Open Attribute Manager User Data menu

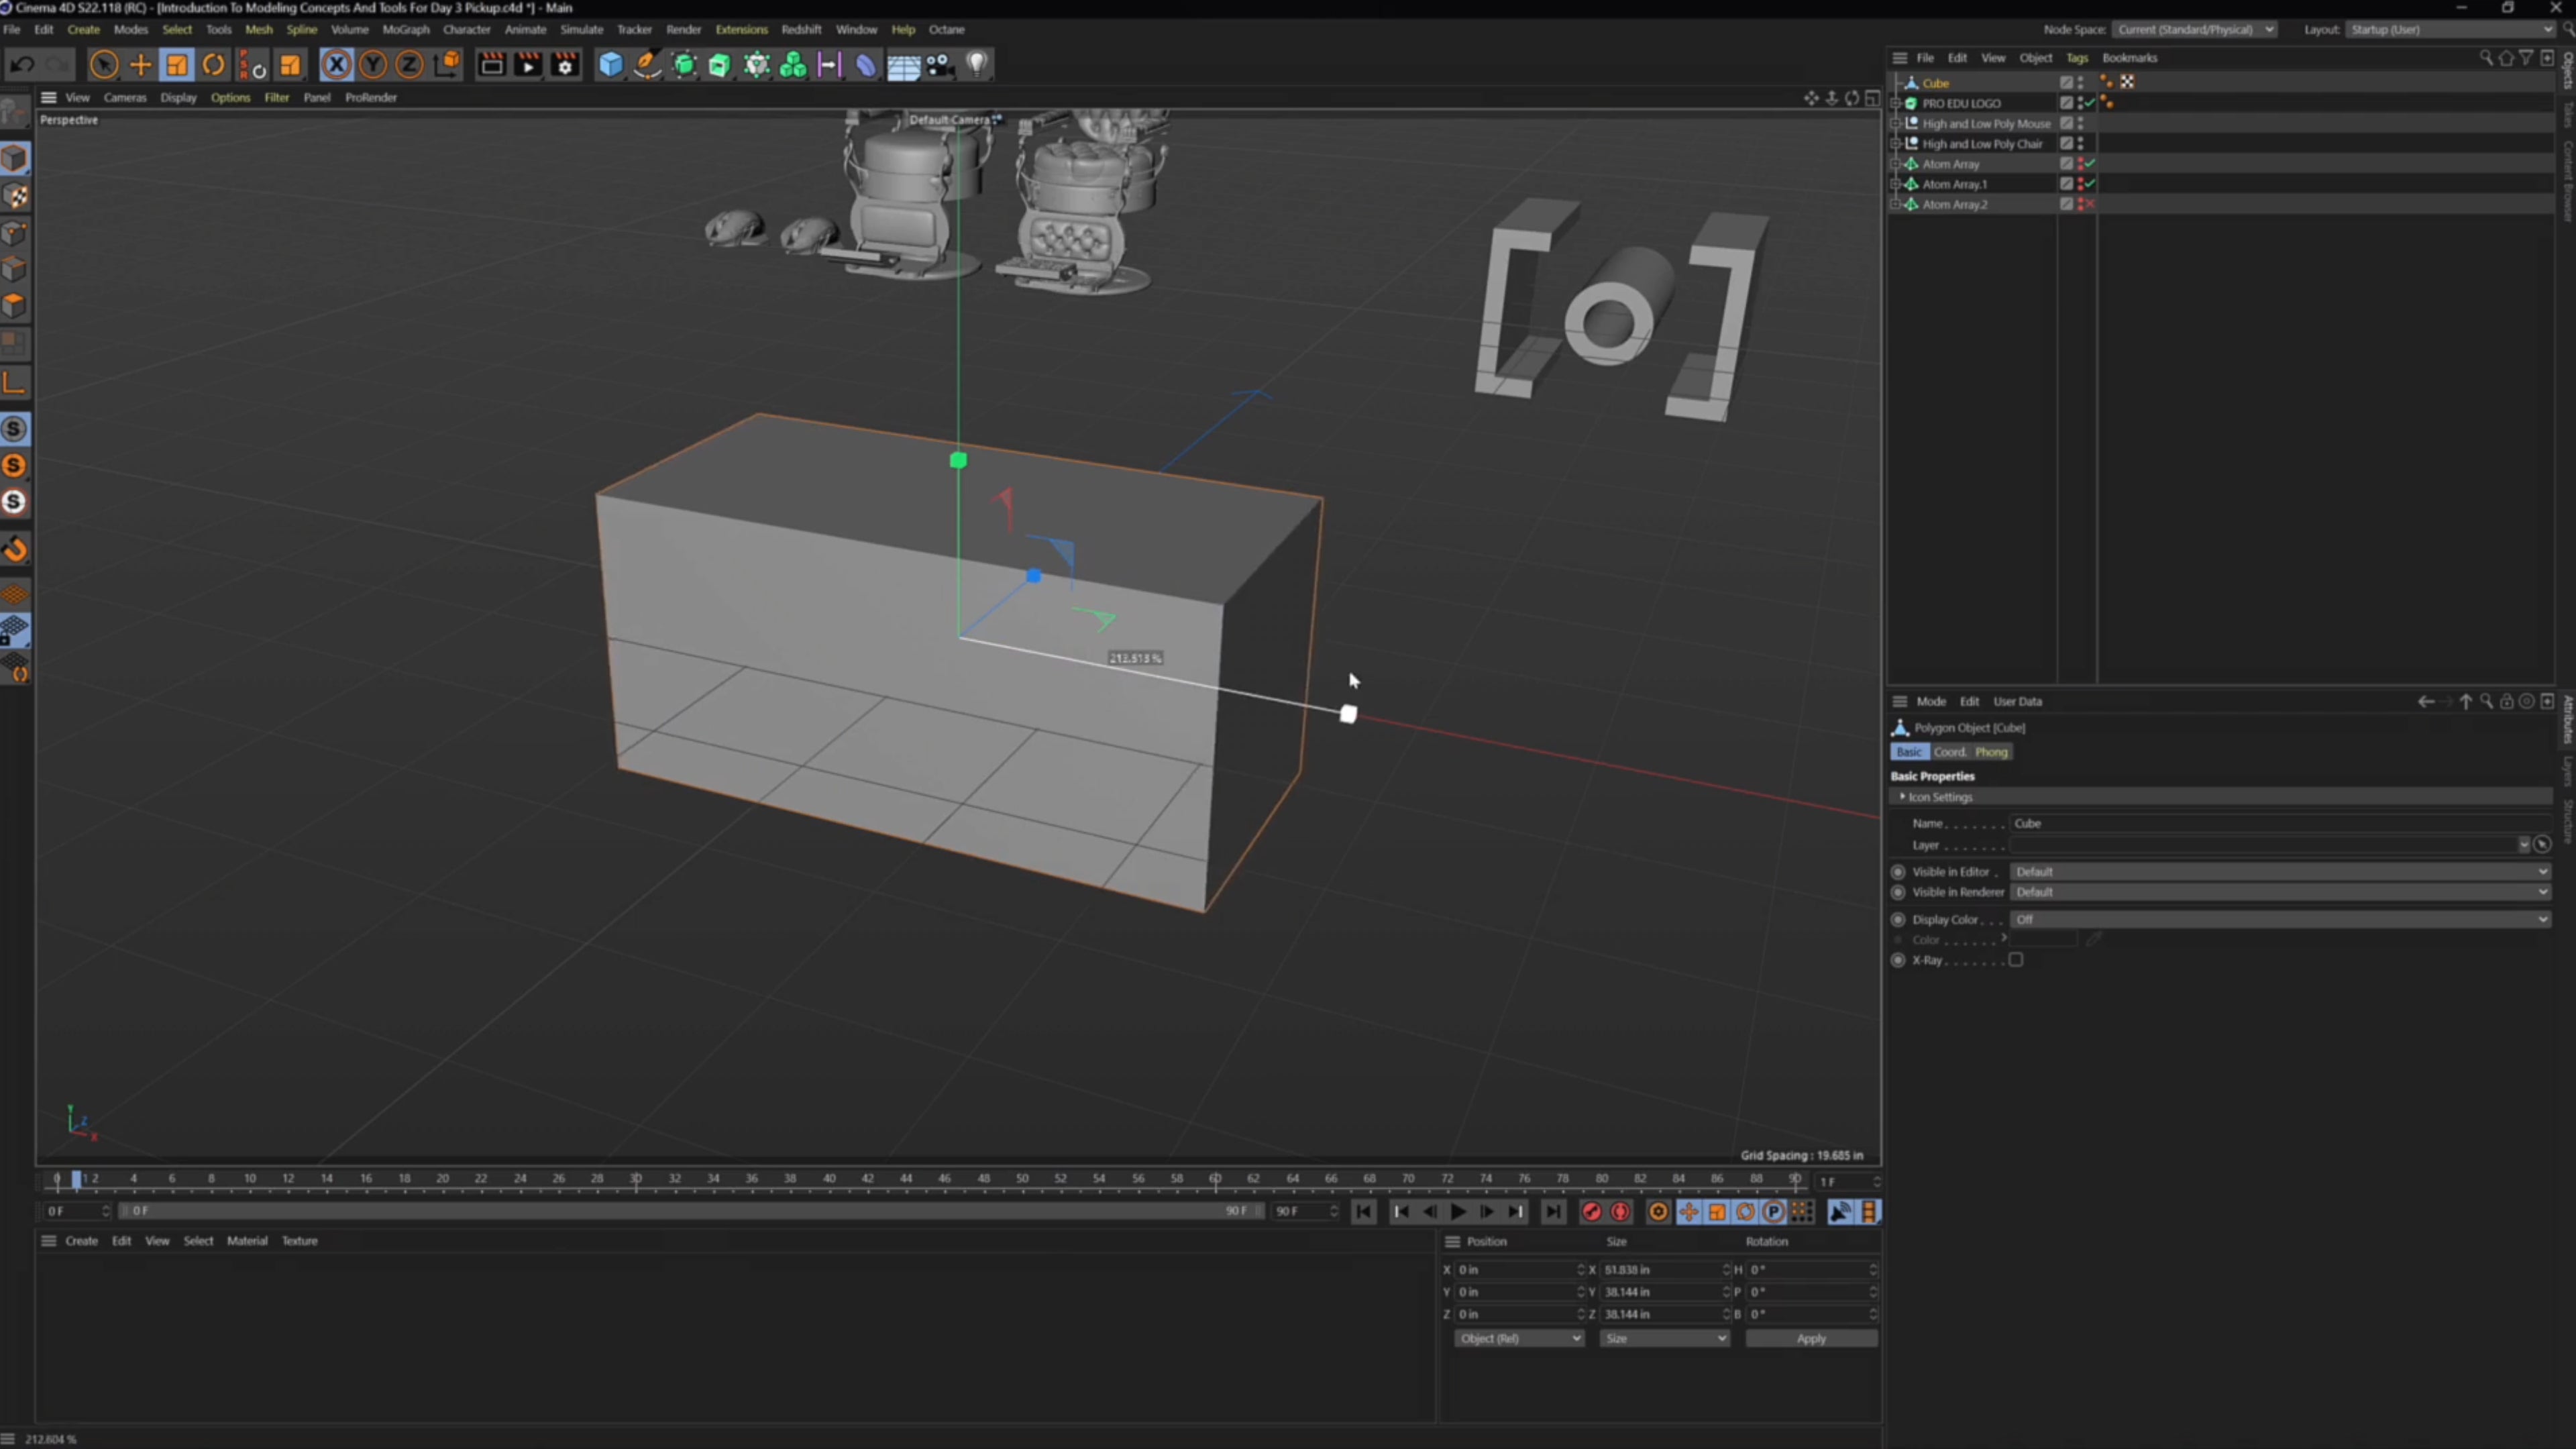coord(2018,701)
